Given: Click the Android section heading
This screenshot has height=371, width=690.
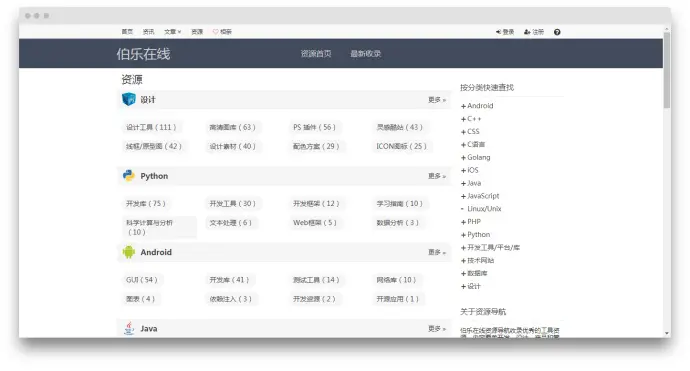Looking at the screenshot, I should [x=156, y=252].
